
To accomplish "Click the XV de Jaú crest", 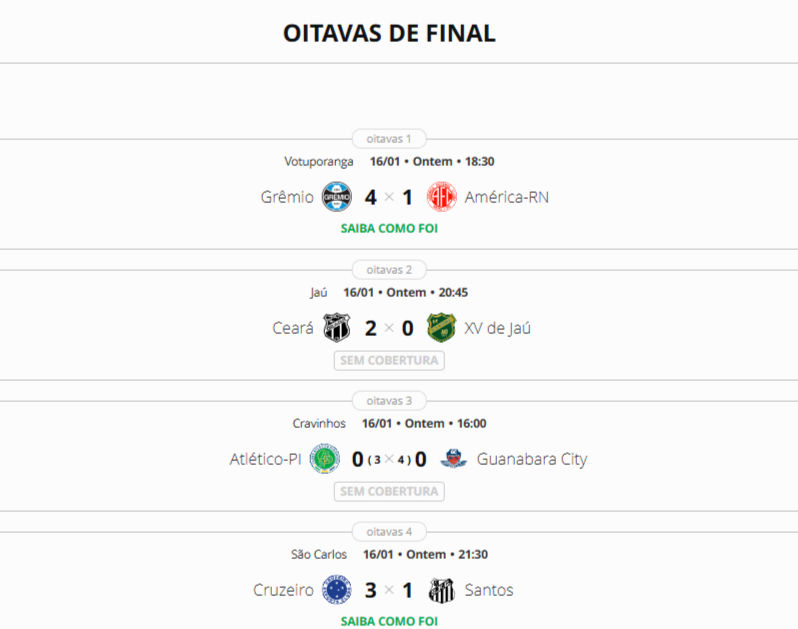I will (x=441, y=328).
